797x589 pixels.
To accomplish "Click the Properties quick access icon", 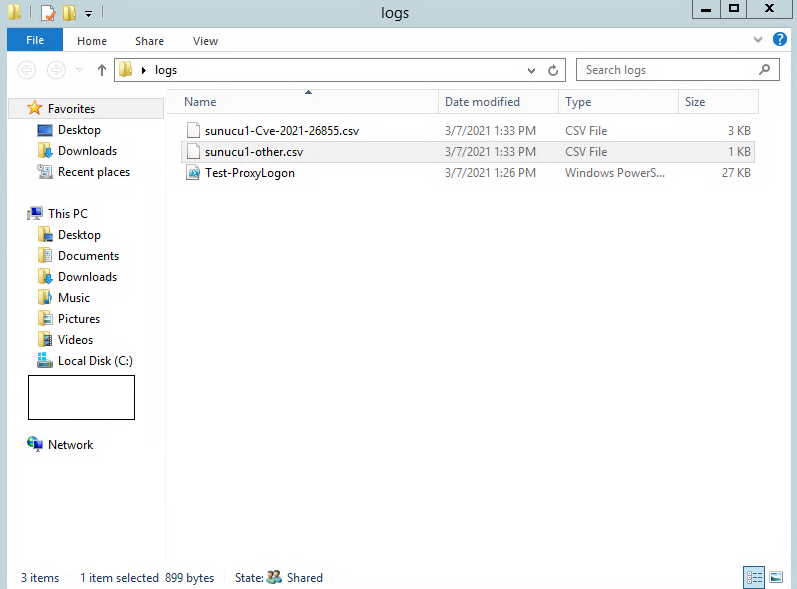I will click(48, 12).
